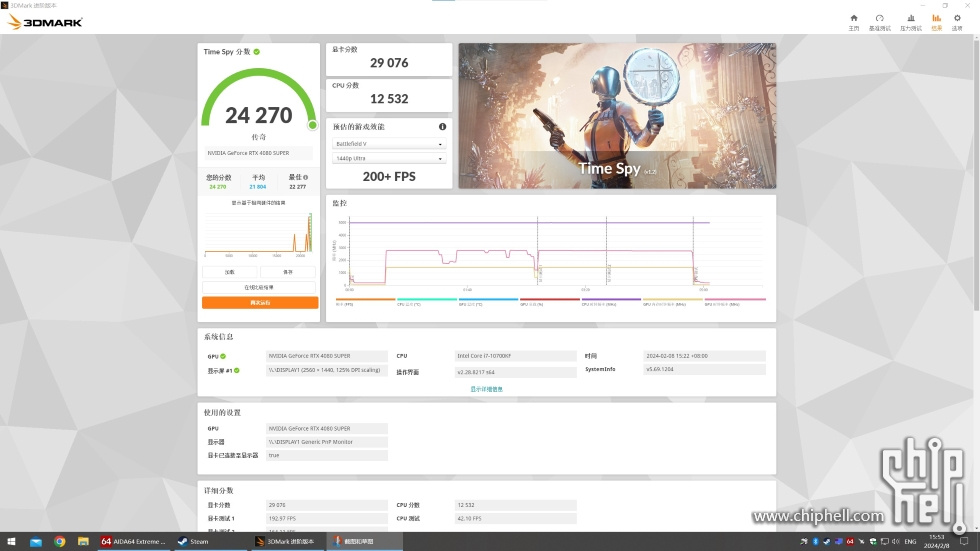Screen dimensions: 980x551
Task: Switch to AIDA64 Extreme in taskbar
Action: (x=134, y=542)
